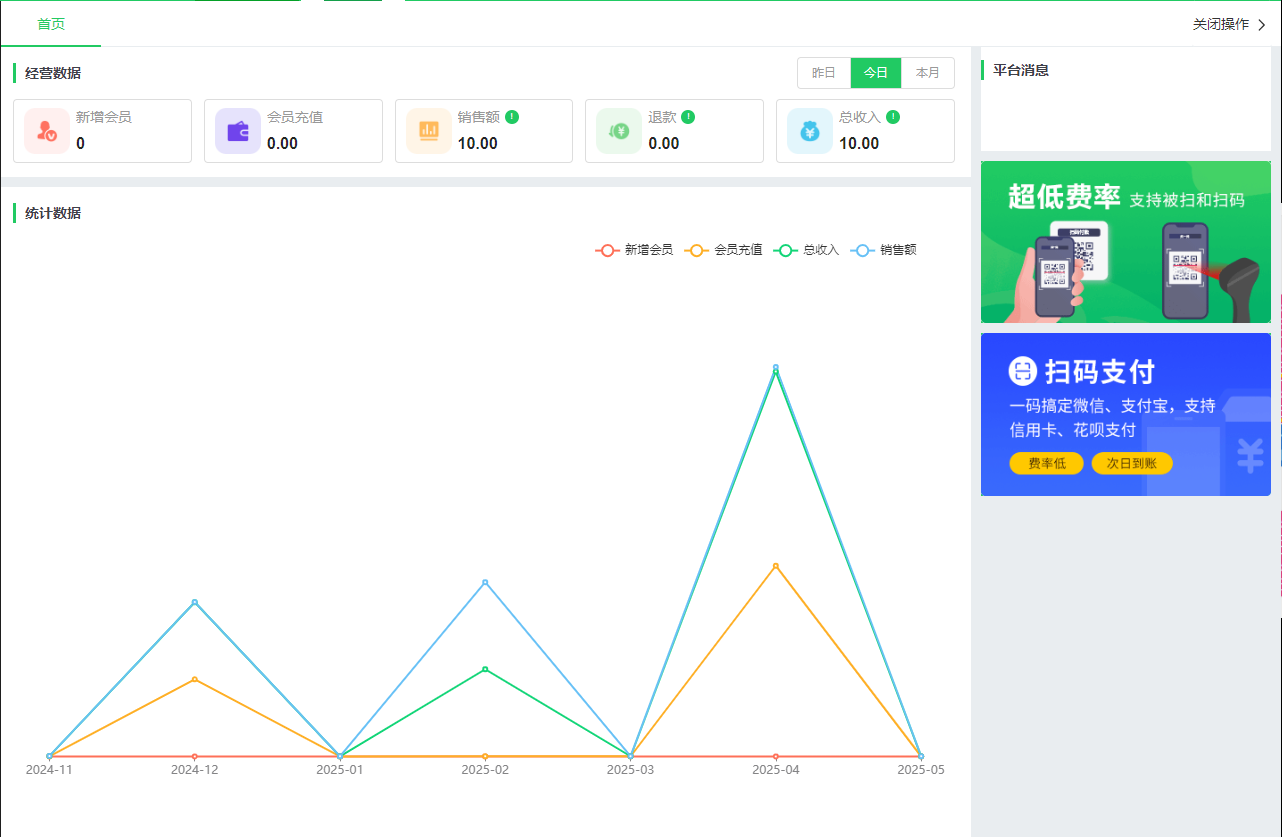Switch to the 首页 tab

point(51,24)
